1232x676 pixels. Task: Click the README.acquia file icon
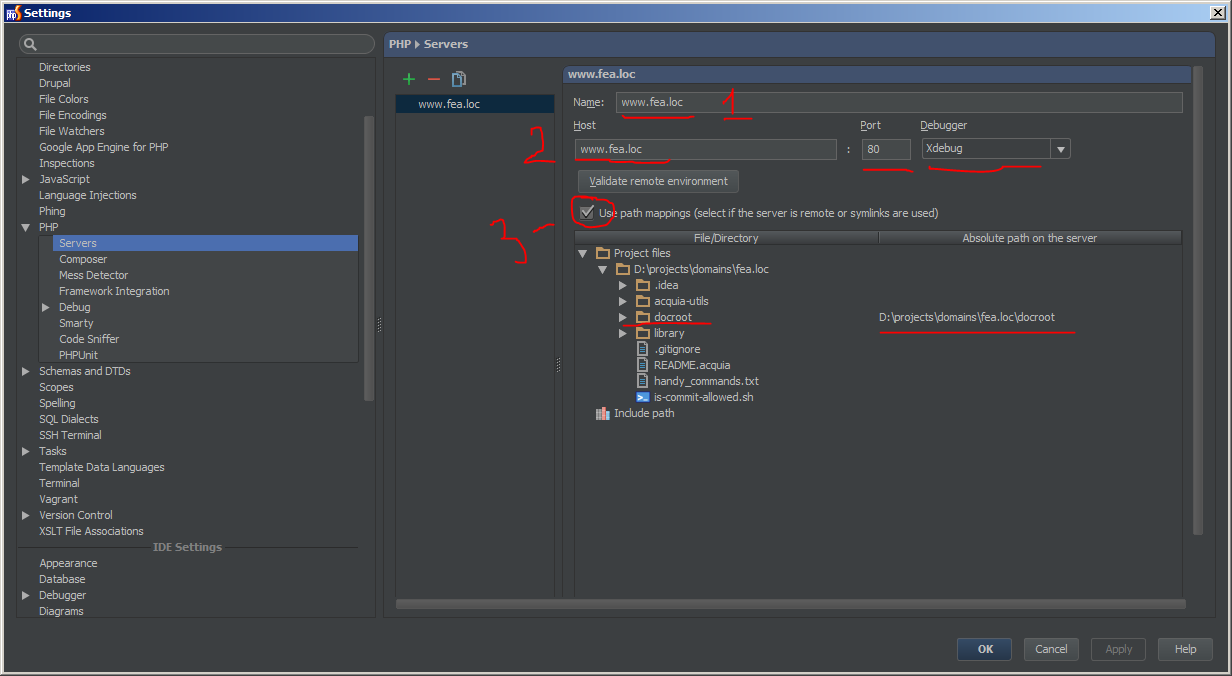pos(643,365)
